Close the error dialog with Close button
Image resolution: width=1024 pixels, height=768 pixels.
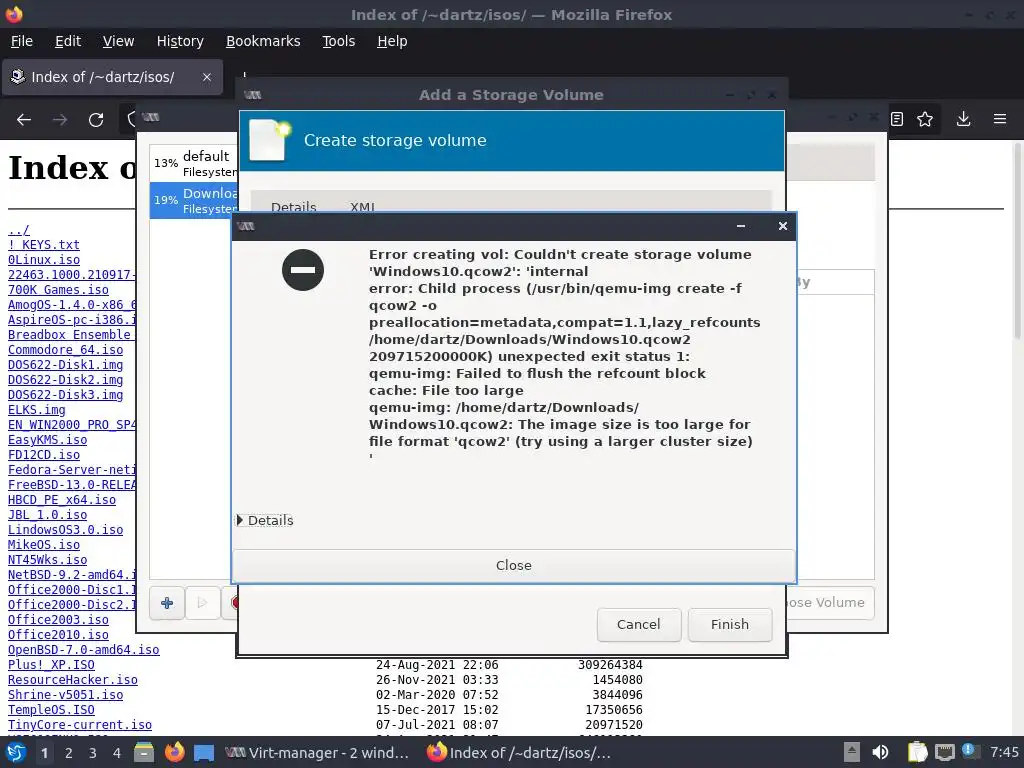(x=513, y=565)
